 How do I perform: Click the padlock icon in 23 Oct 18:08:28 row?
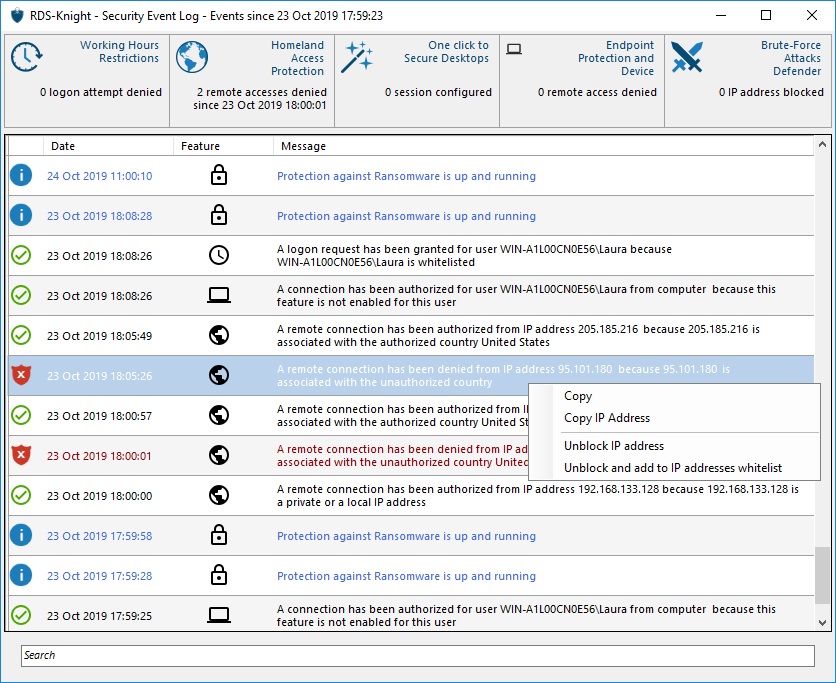tap(219, 215)
